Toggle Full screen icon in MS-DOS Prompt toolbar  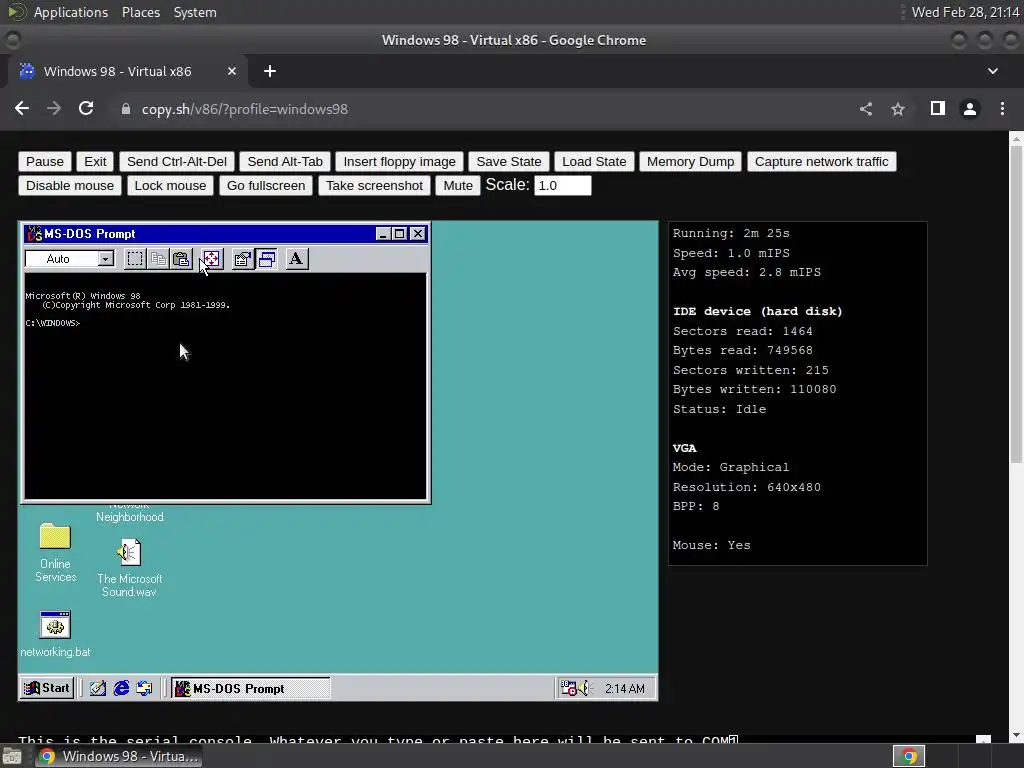tap(212, 259)
